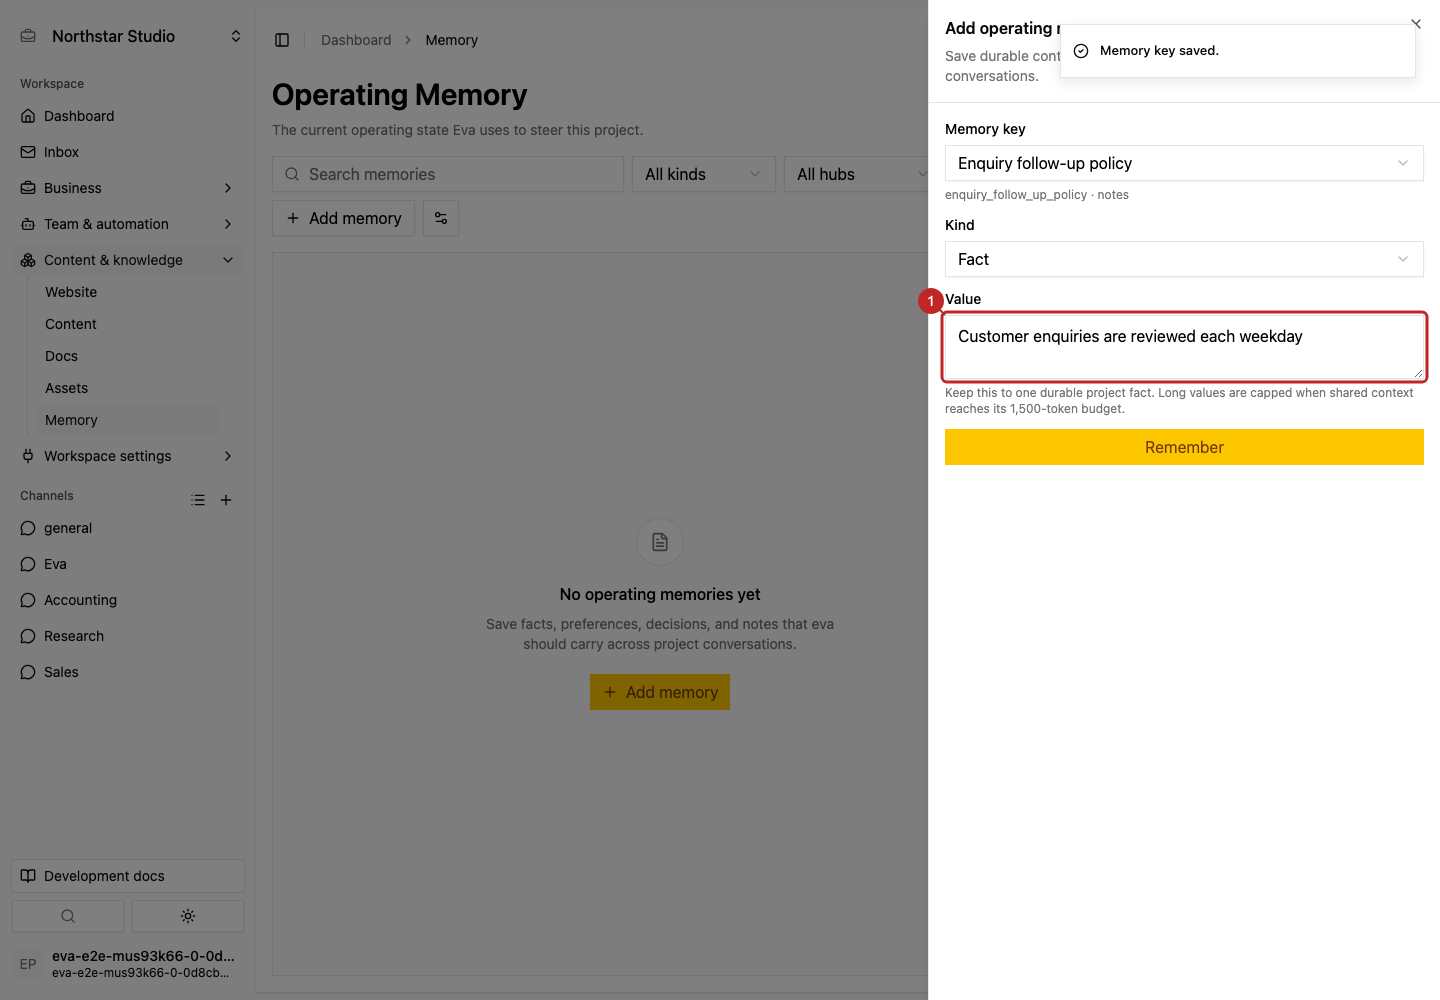Toggle the light theme sun icon
Image resolution: width=1440 pixels, height=1000 pixels.
(x=188, y=916)
